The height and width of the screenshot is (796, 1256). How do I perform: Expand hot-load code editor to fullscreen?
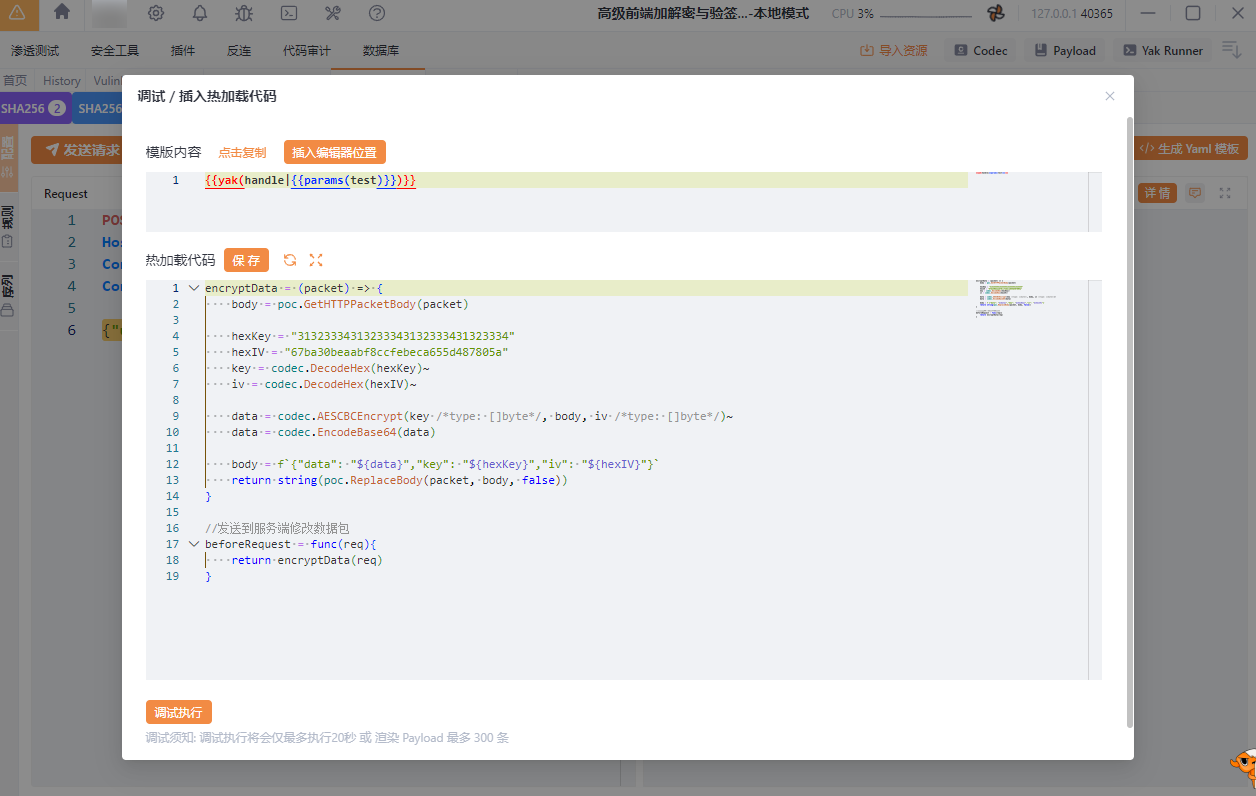316,260
